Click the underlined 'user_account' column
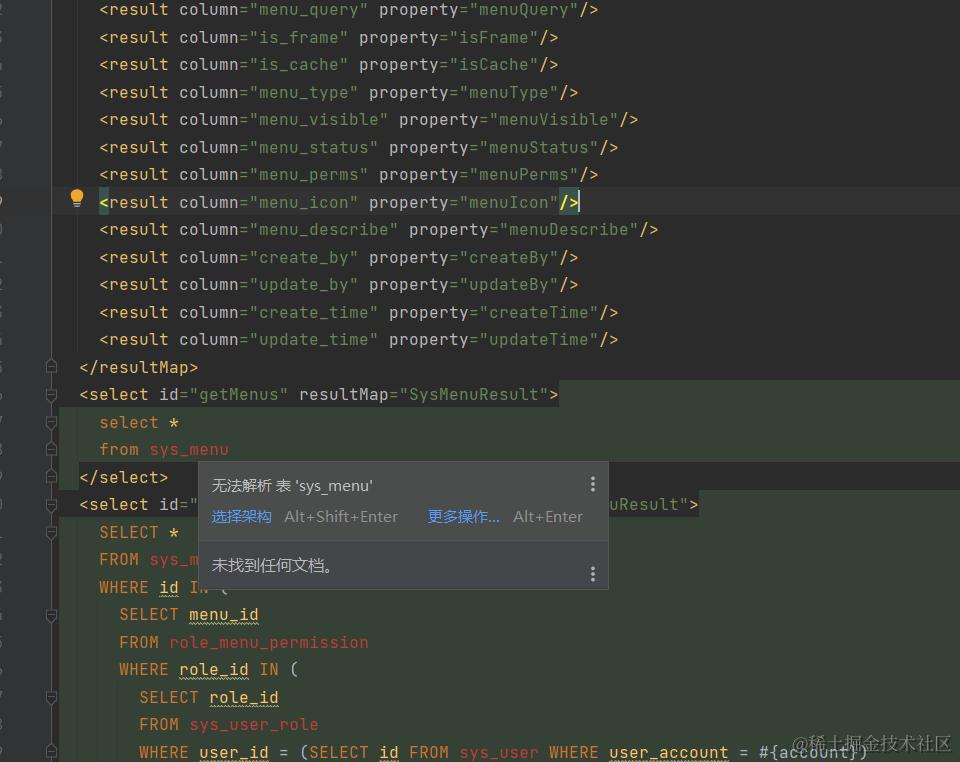Viewport: 960px width, 762px height. (669, 752)
